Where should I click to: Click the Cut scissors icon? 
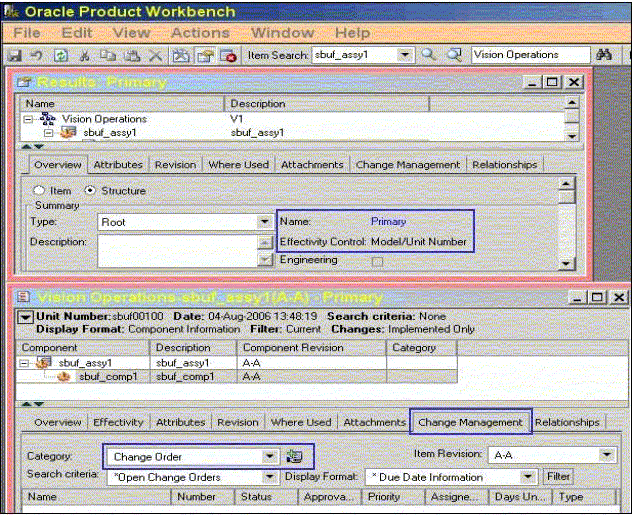pos(84,55)
